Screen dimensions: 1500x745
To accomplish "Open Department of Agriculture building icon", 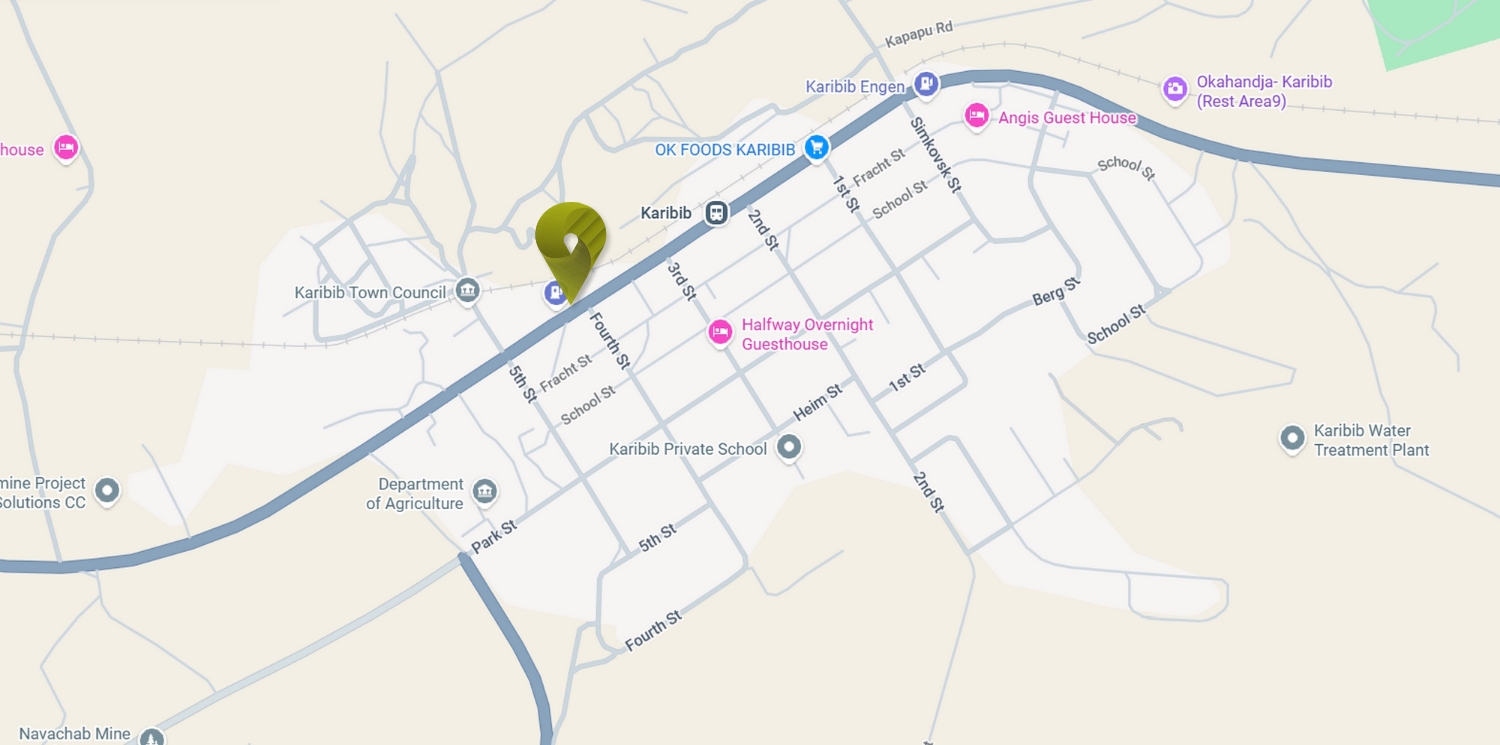I will coord(485,491).
